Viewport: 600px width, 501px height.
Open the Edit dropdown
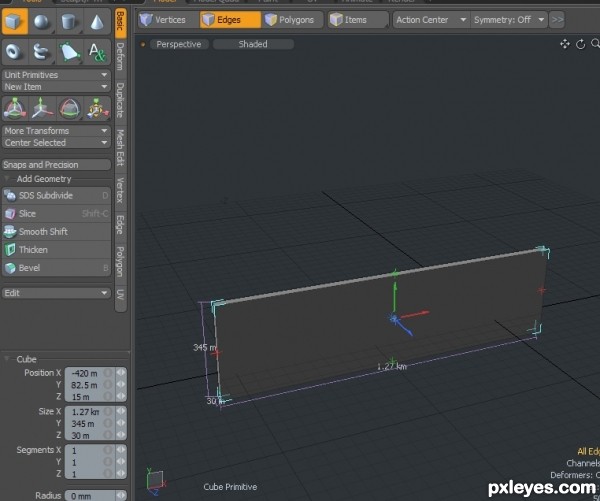click(x=56, y=293)
